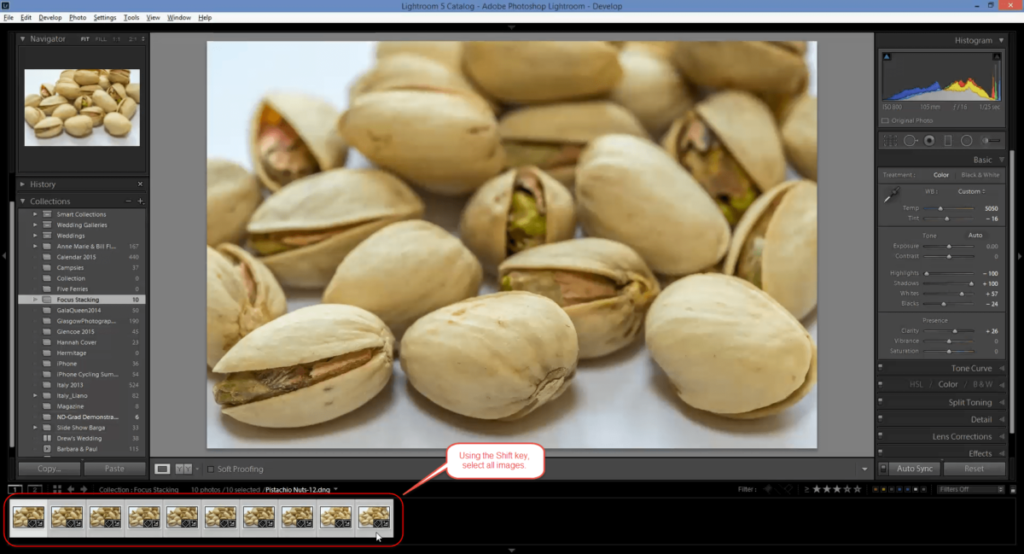1024x554 pixels.
Task: Filter by rejected flag icon
Action: [789, 489]
